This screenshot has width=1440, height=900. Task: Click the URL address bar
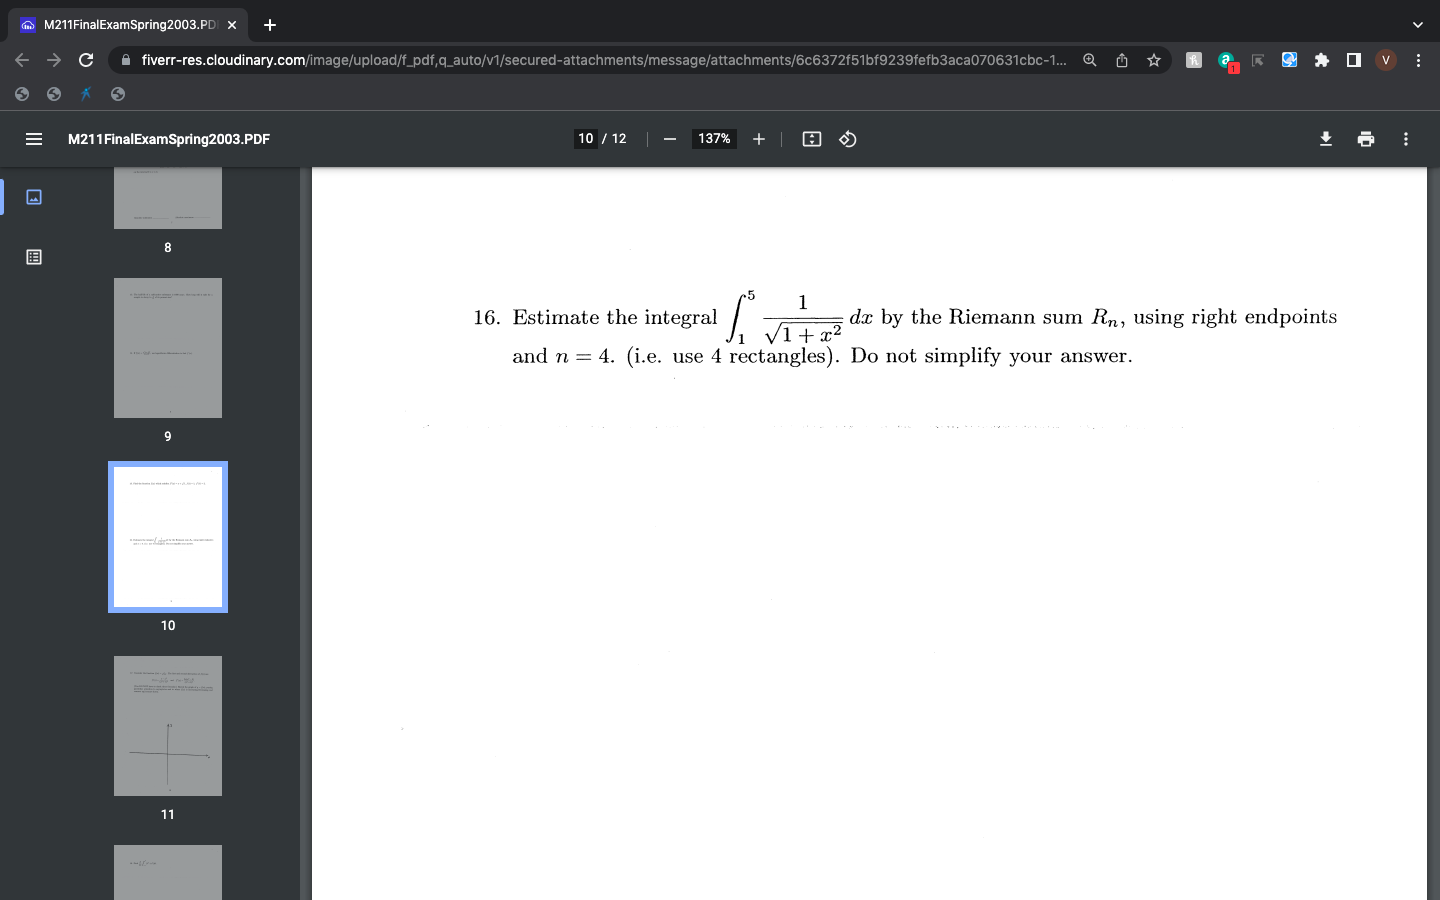click(603, 60)
